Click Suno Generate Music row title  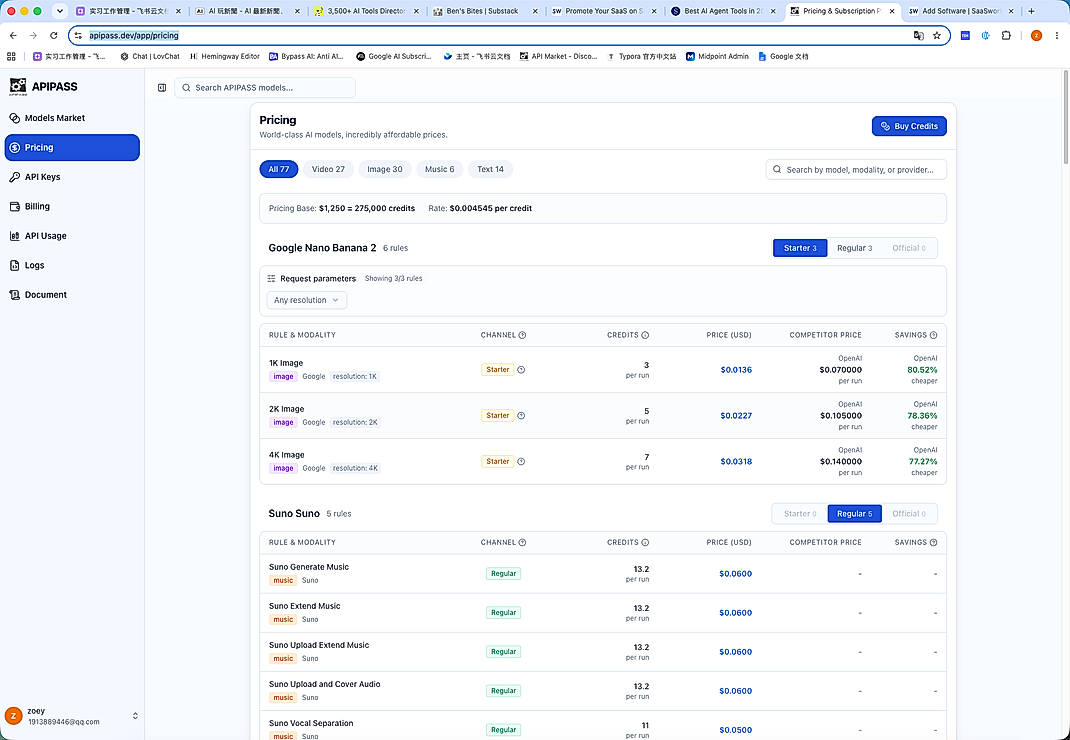(308, 567)
